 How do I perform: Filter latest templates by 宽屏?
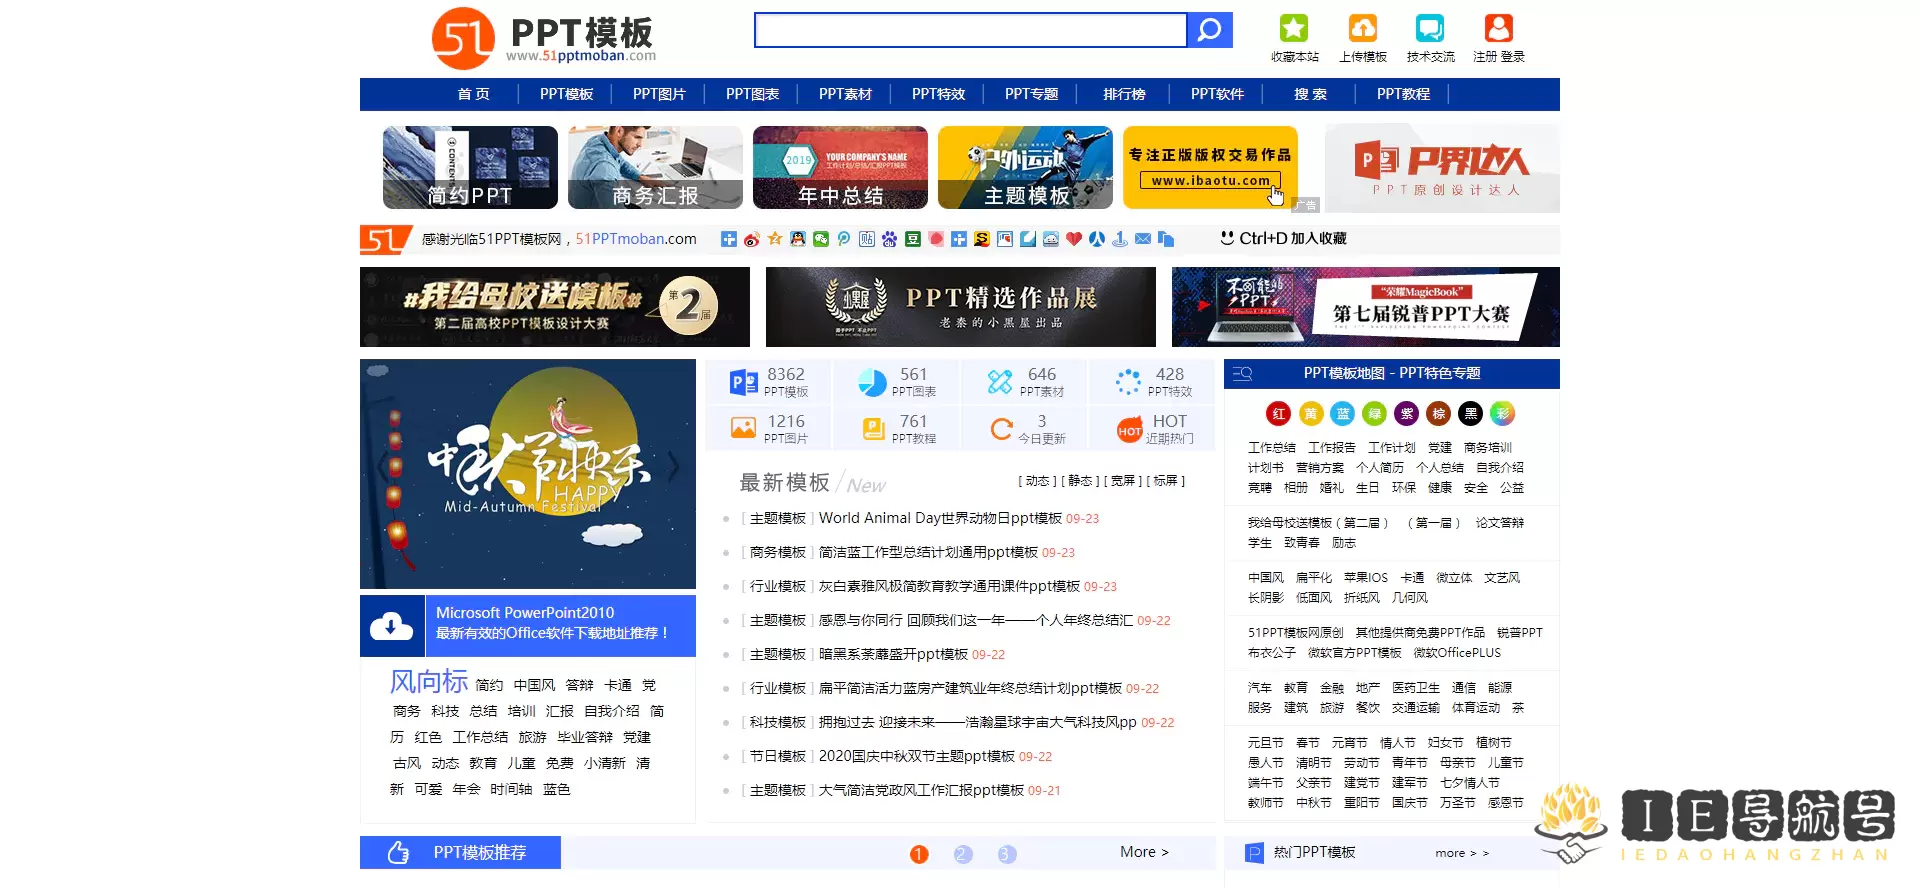point(1122,481)
